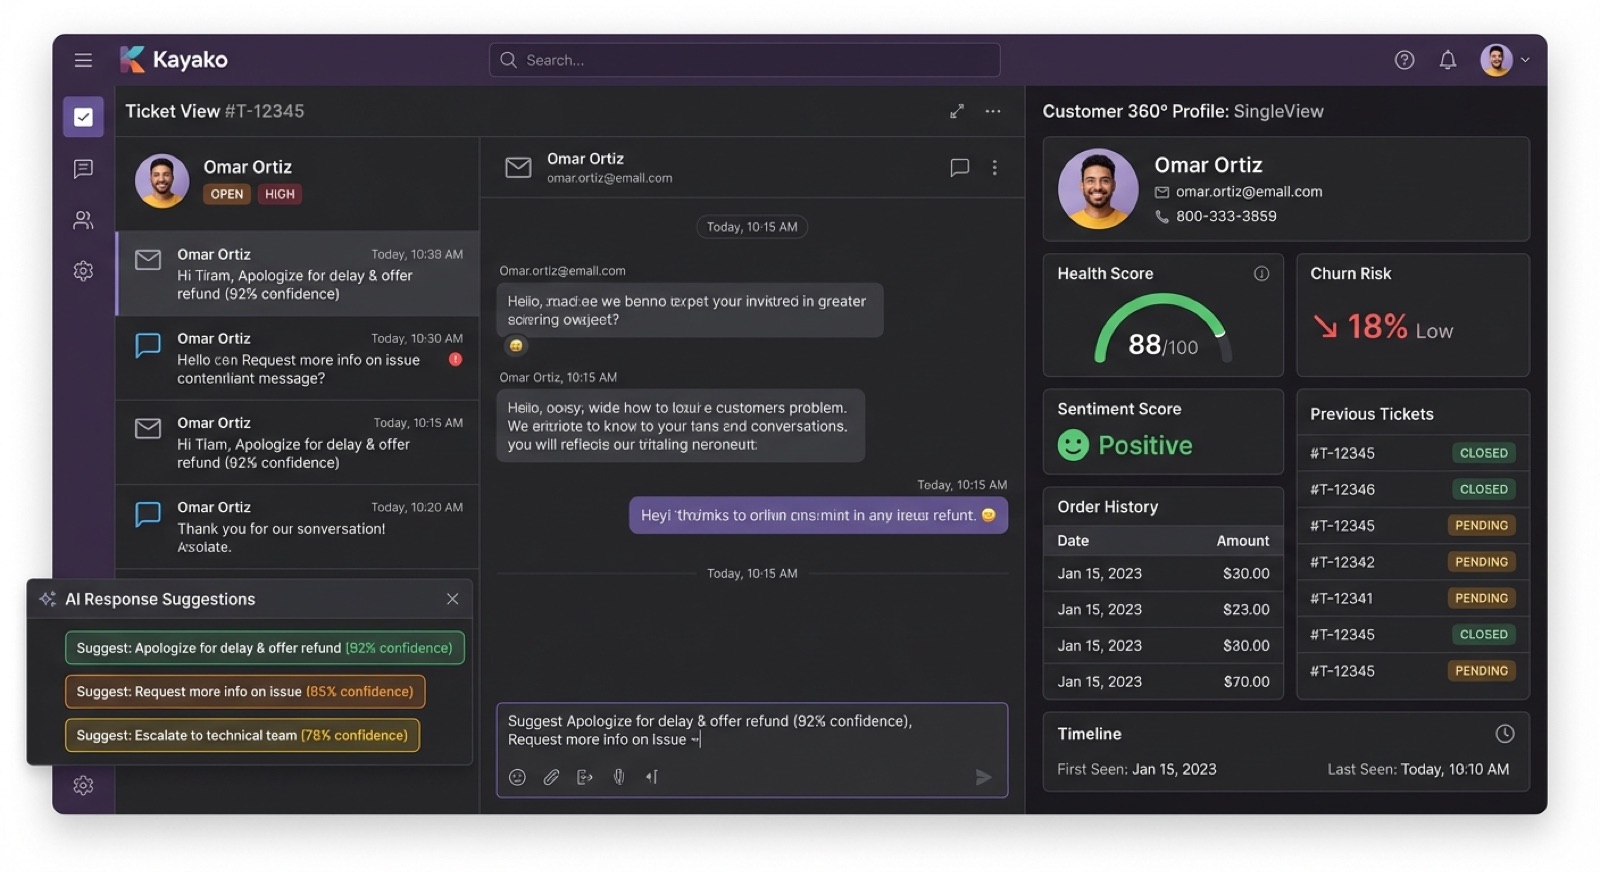Click the Health Score 88/100 gauge

(1162, 328)
